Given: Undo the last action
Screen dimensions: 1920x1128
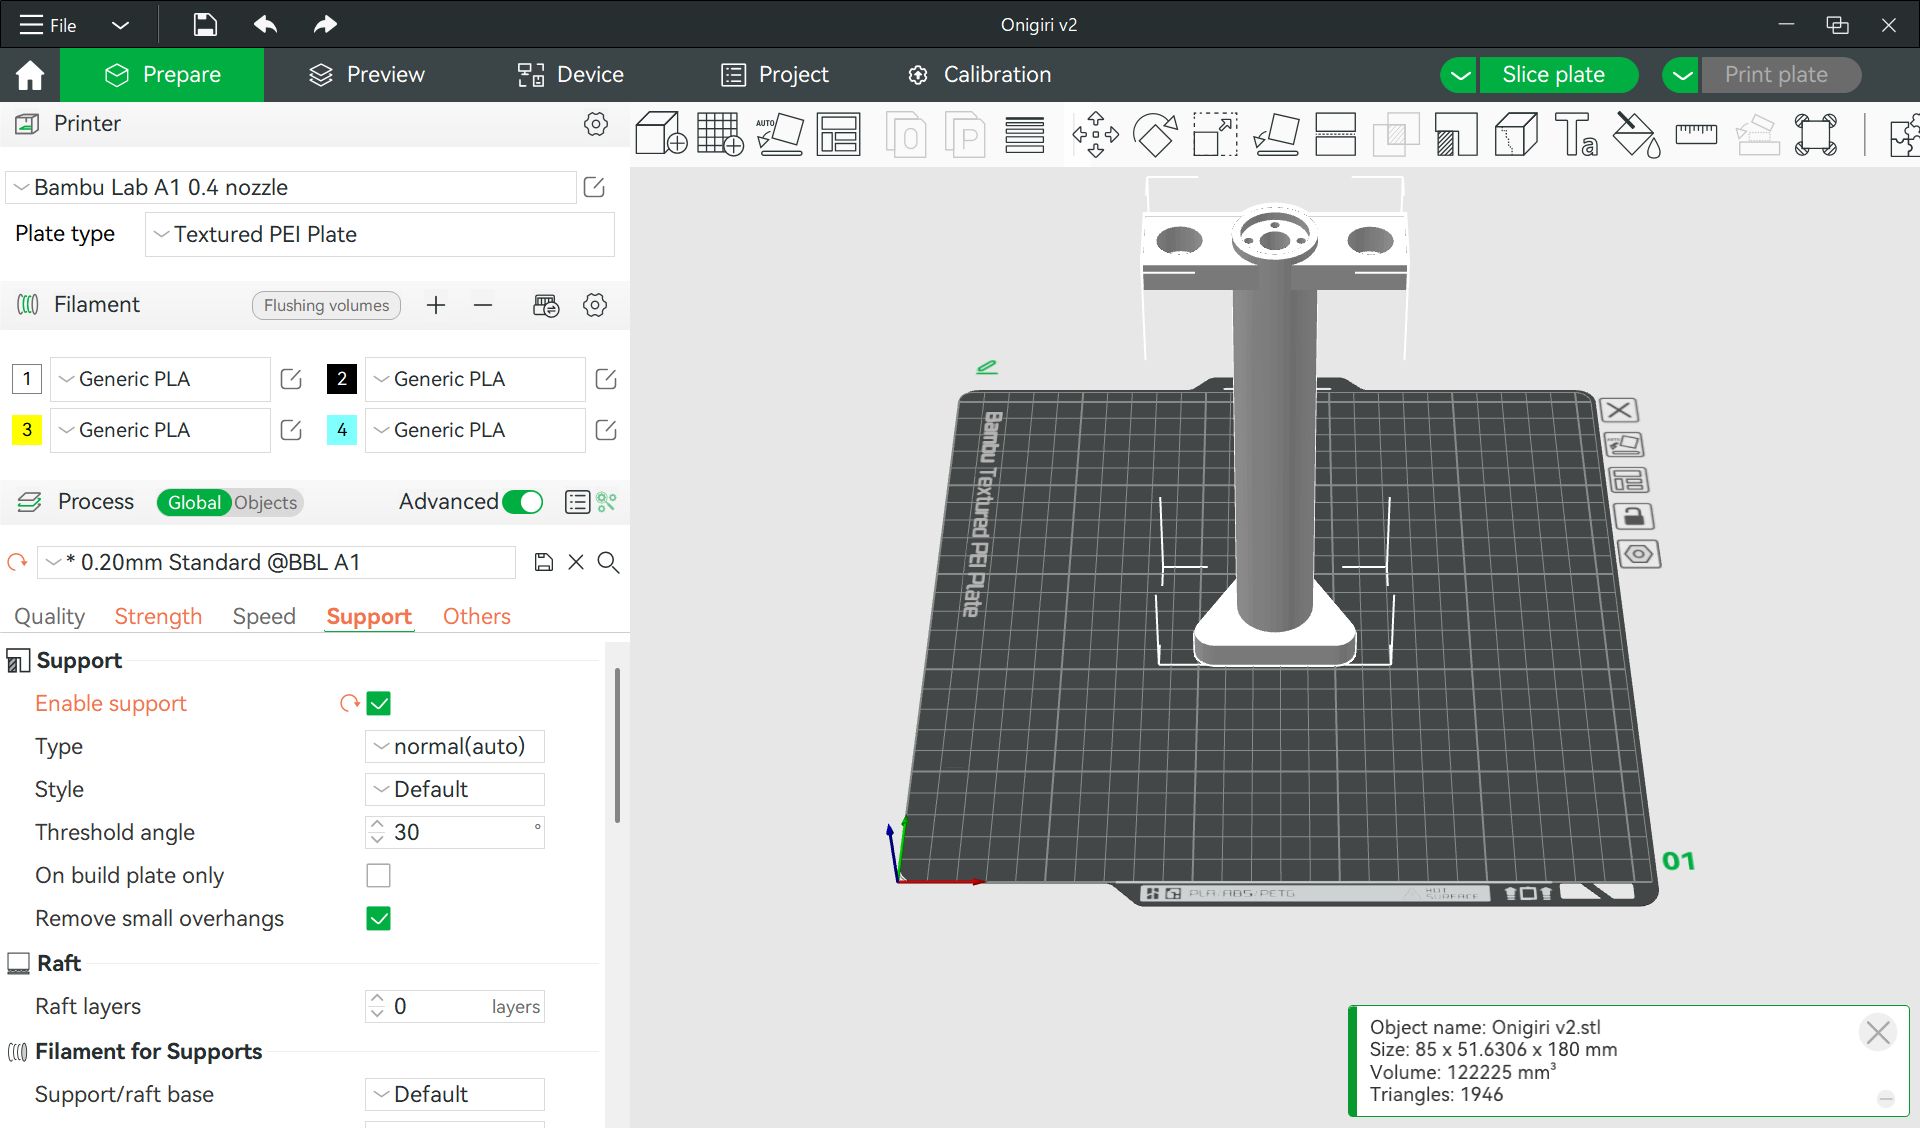Looking at the screenshot, I should 265,25.
